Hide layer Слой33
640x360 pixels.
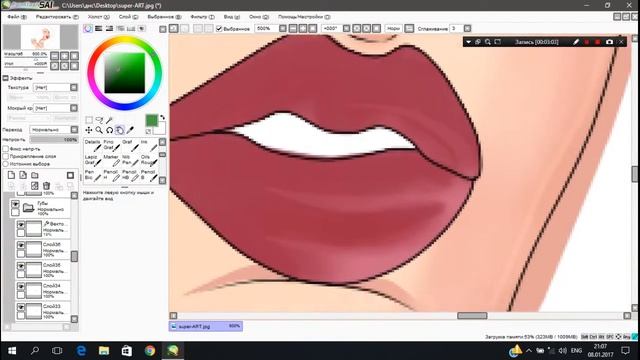21,307
